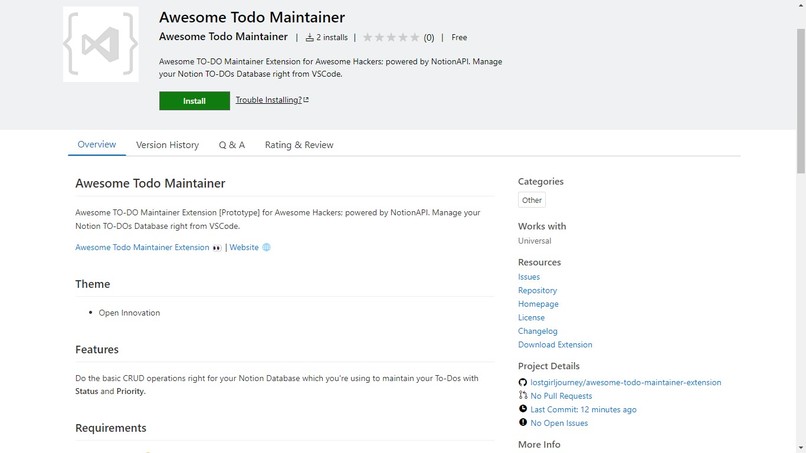Click the GitHub icon in Project Details
This screenshot has width=806, height=453.
[523, 382]
